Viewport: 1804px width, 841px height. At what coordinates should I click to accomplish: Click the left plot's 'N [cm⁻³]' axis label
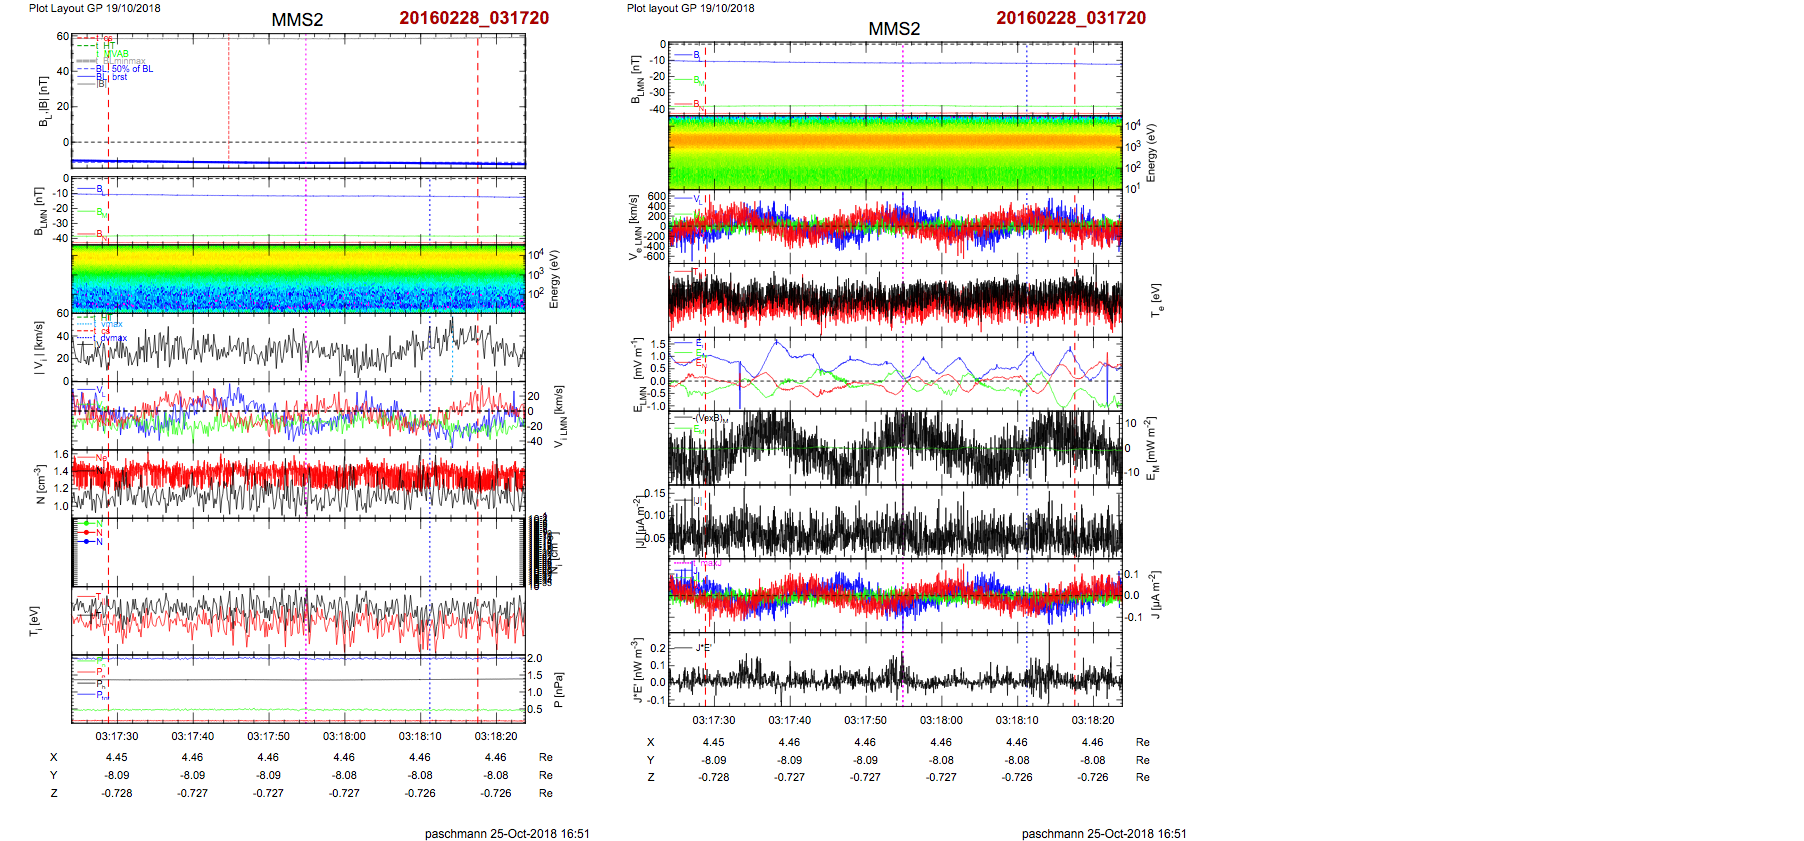pyautogui.click(x=40, y=484)
